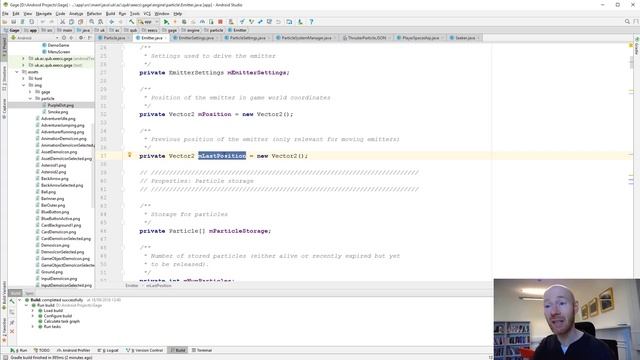The image size is (640, 360).
Task: Click the Run app green play icon
Action: click(166, 22)
